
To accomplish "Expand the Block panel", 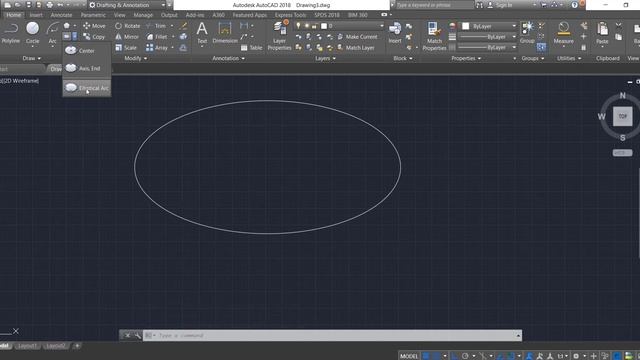I will point(402,58).
